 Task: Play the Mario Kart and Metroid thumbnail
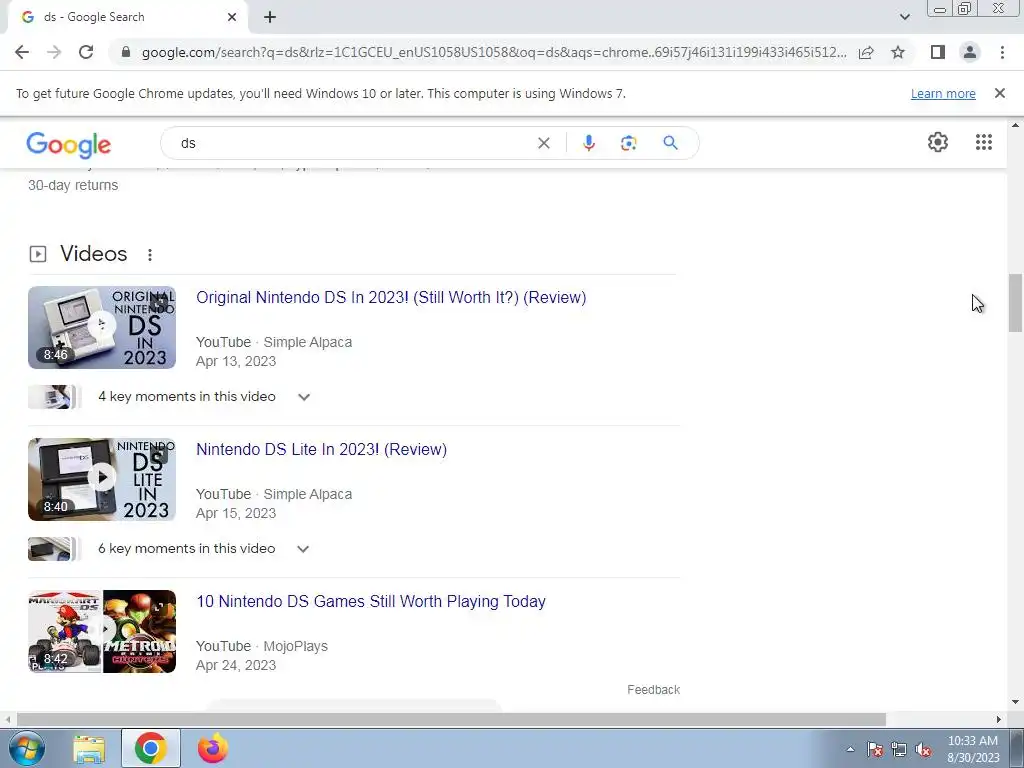(102, 632)
